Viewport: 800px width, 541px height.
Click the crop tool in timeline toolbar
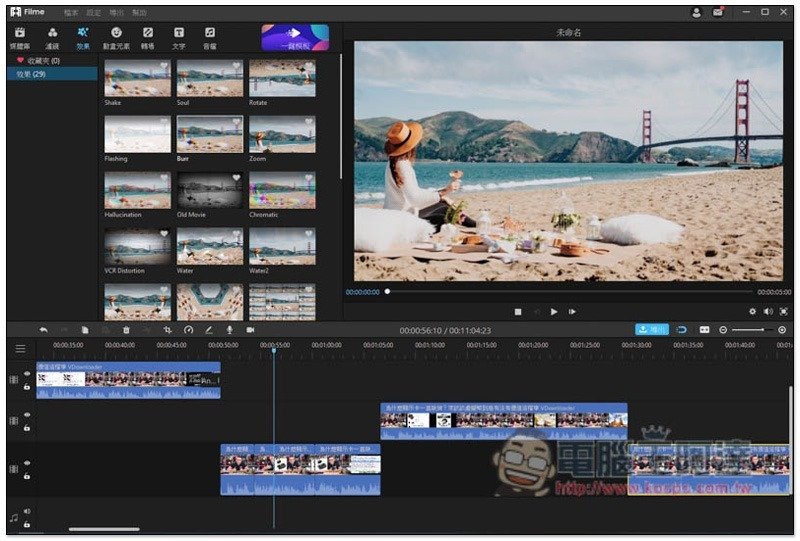[x=167, y=330]
